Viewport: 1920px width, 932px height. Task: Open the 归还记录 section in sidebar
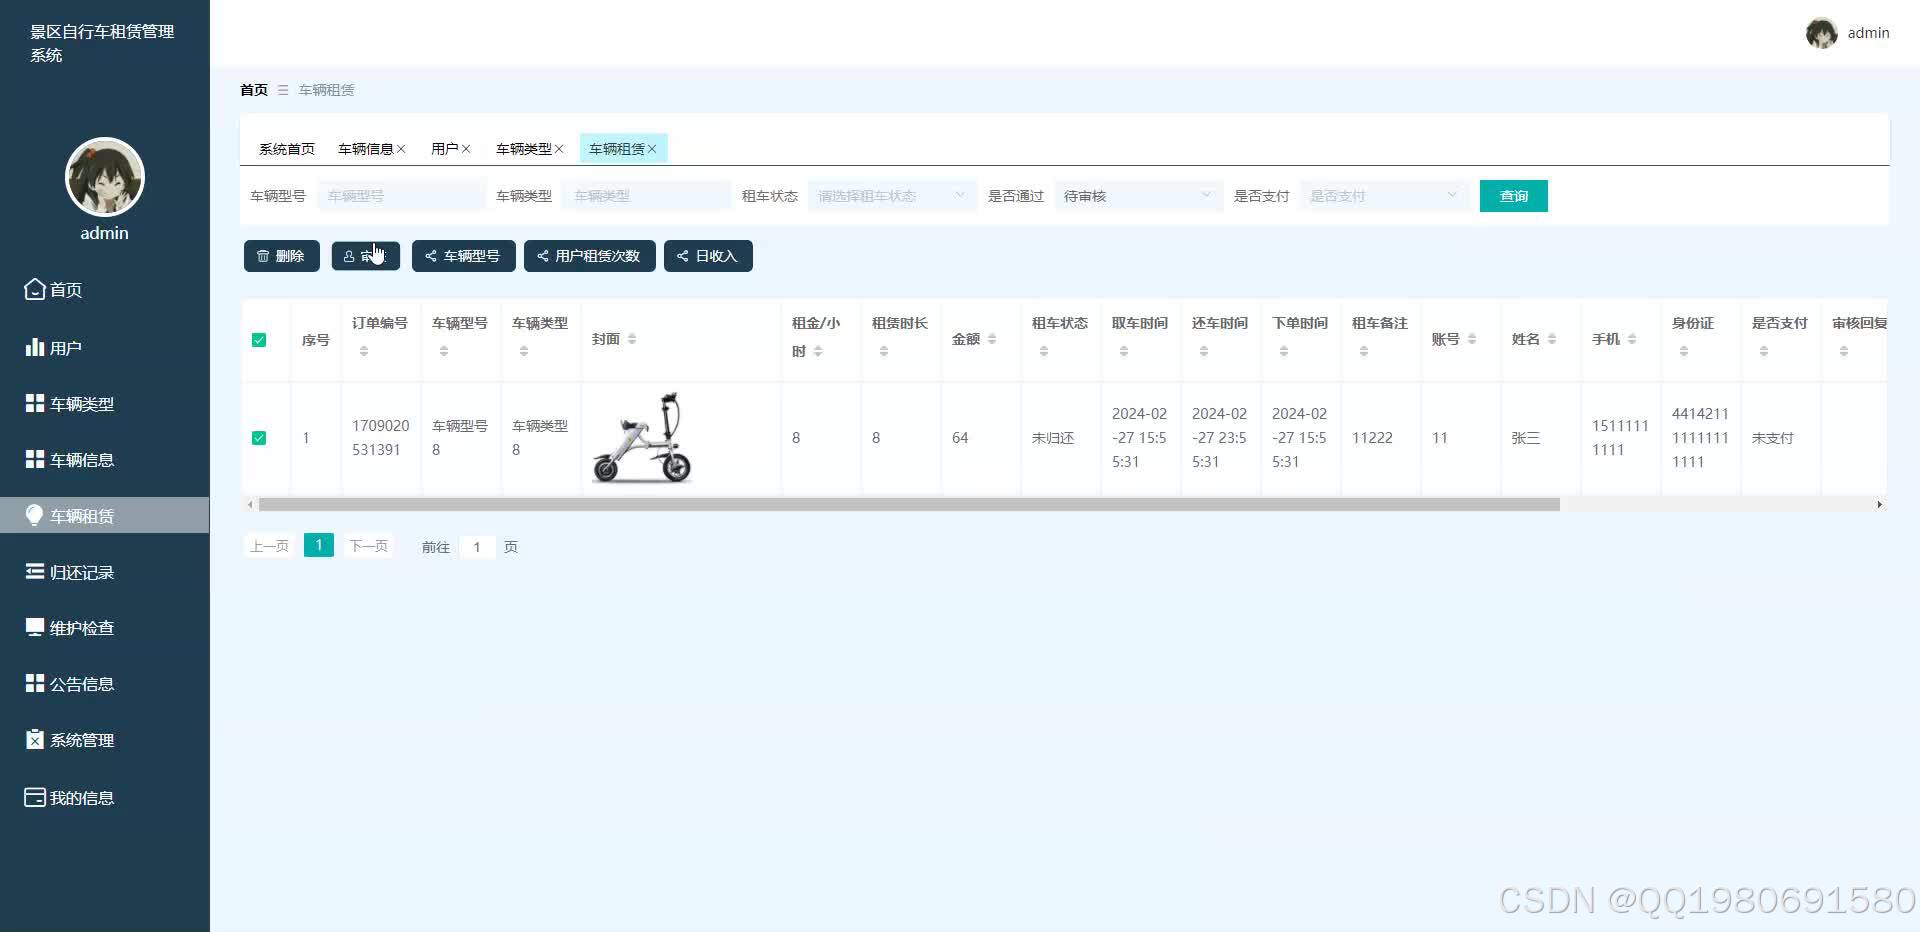82,571
